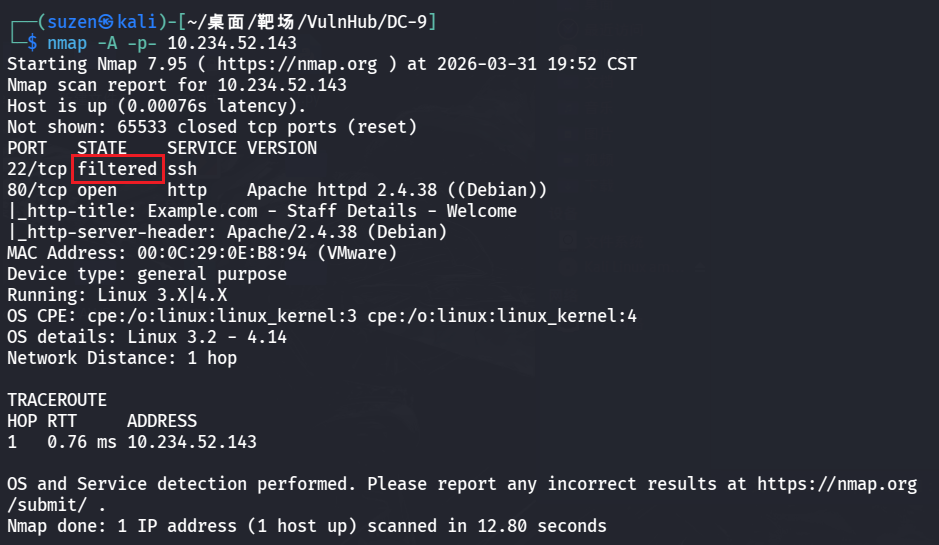The width and height of the screenshot is (939, 545).
Task: Click the suzen username in the prompt
Action: click(x=67, y=22)
